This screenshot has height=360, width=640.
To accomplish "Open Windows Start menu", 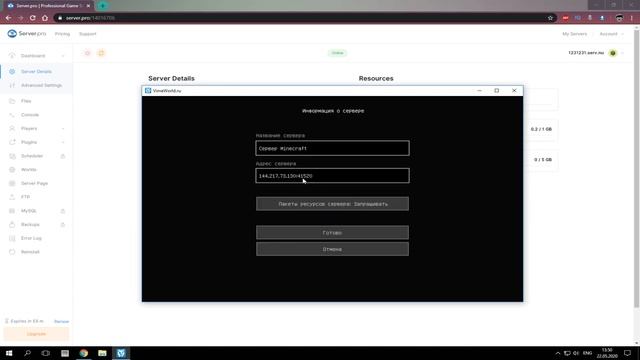I will point(9,353).
